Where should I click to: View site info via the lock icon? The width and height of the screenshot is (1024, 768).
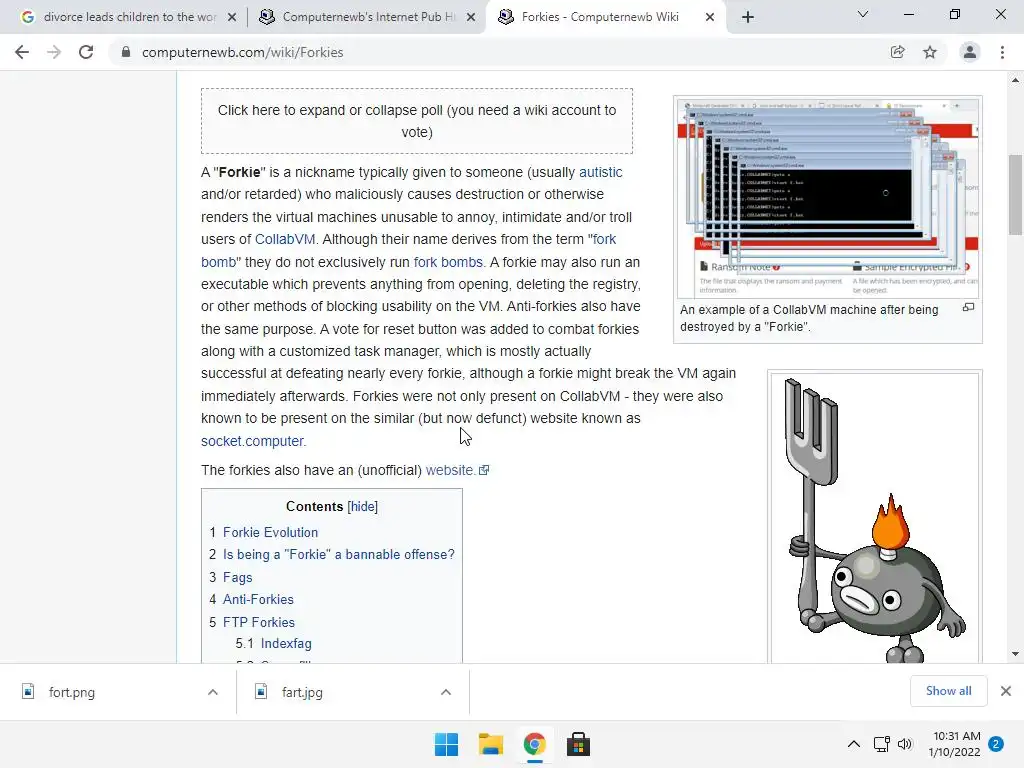pyautogui.click(x=126, y=52)
